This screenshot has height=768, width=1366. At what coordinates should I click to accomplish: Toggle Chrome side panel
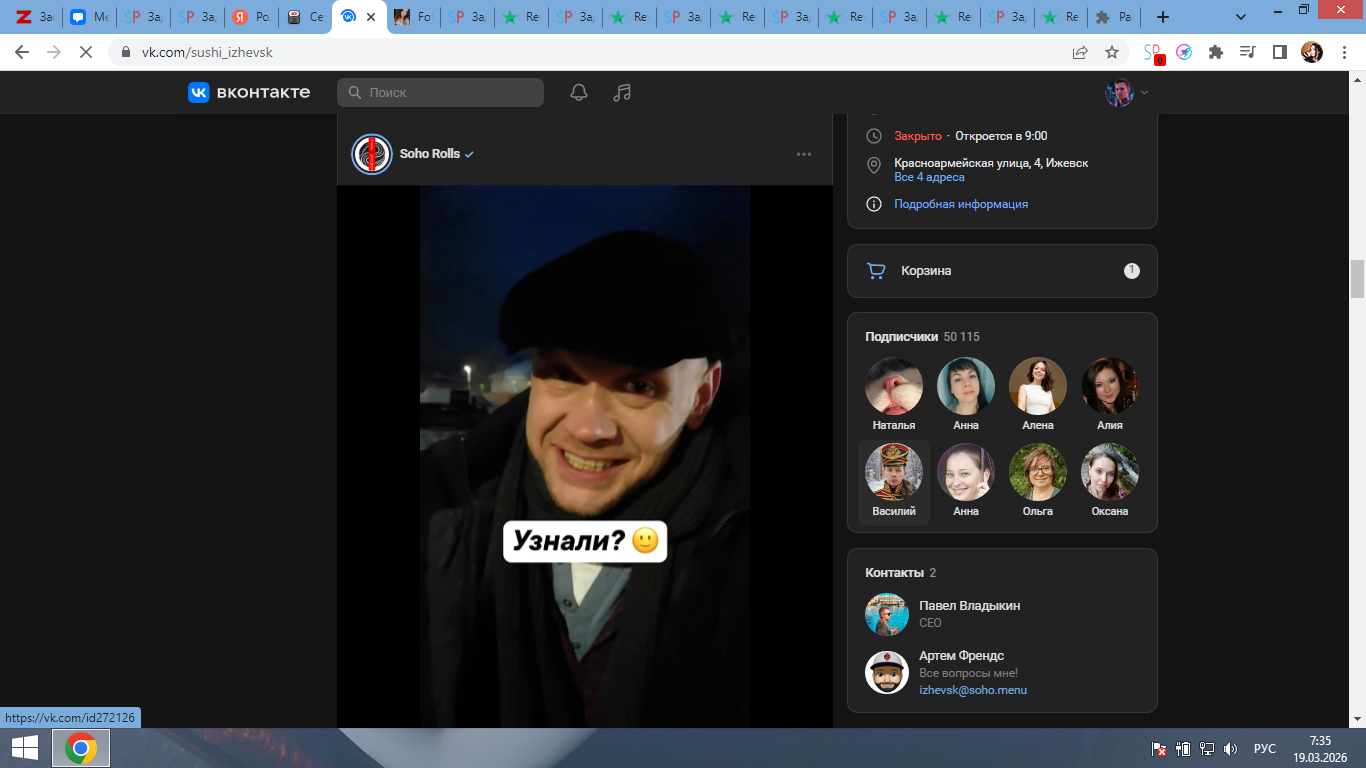[1279, 52]
